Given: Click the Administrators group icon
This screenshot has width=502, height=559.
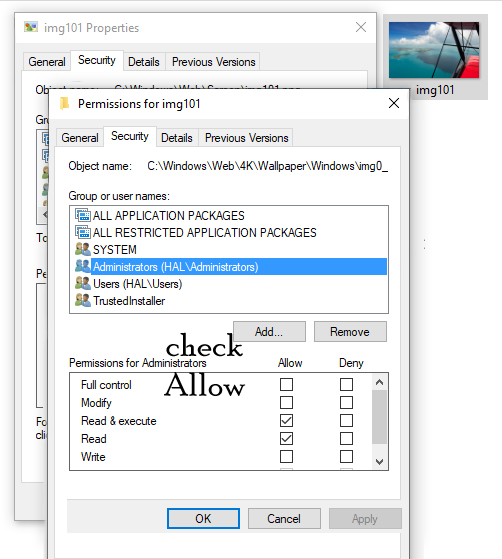Looking at the screenshot, I should click(83, 266).
